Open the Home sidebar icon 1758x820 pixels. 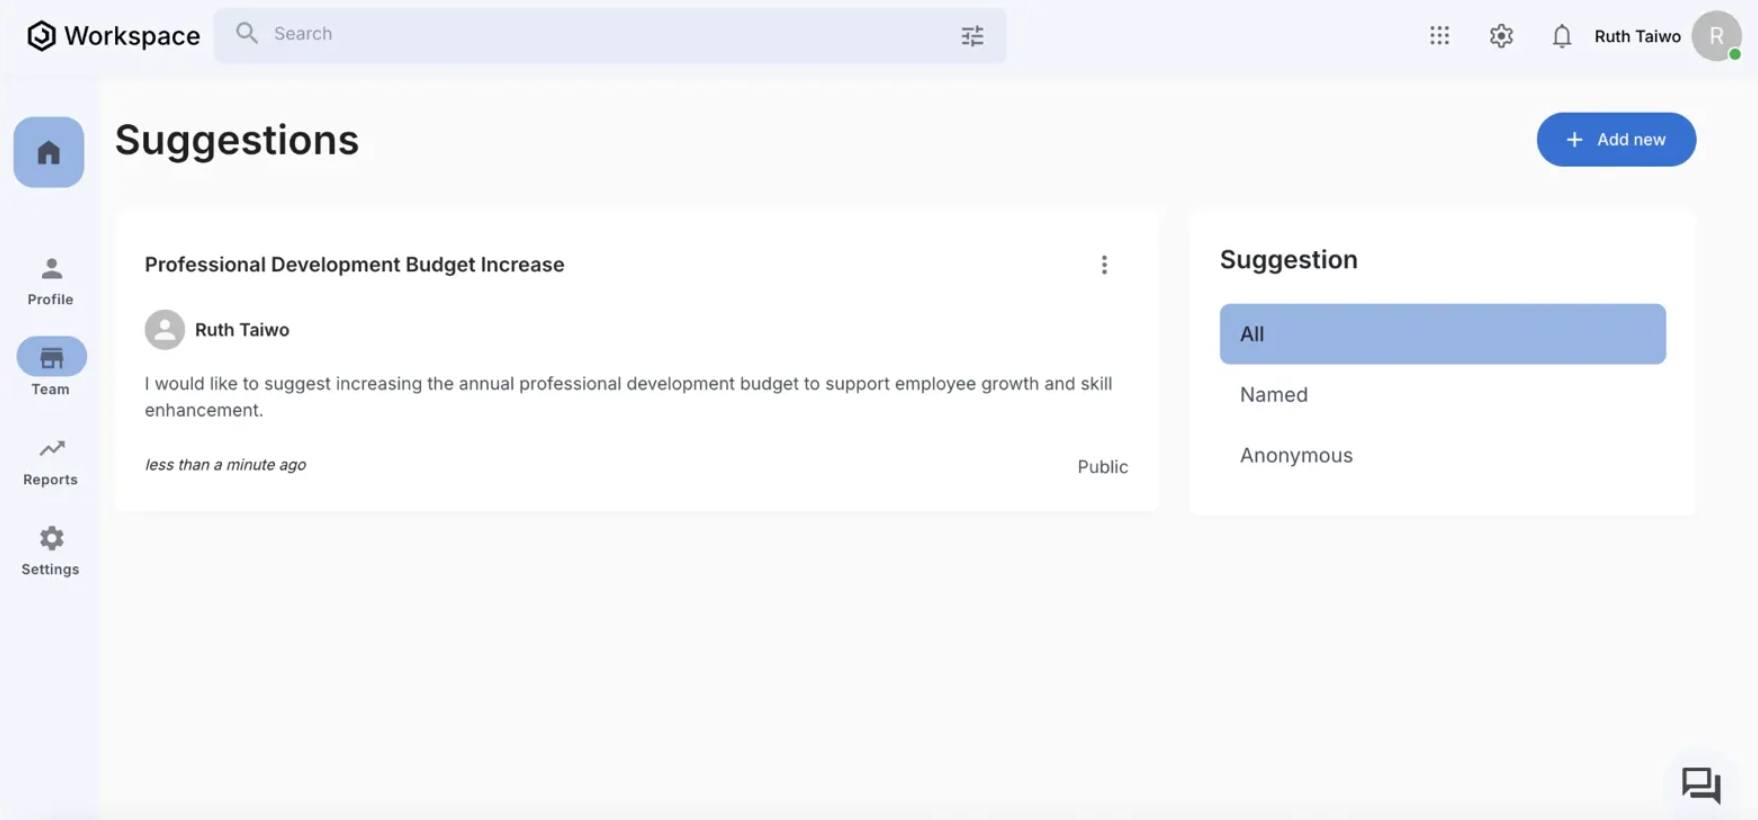click(x=49, y=152)
